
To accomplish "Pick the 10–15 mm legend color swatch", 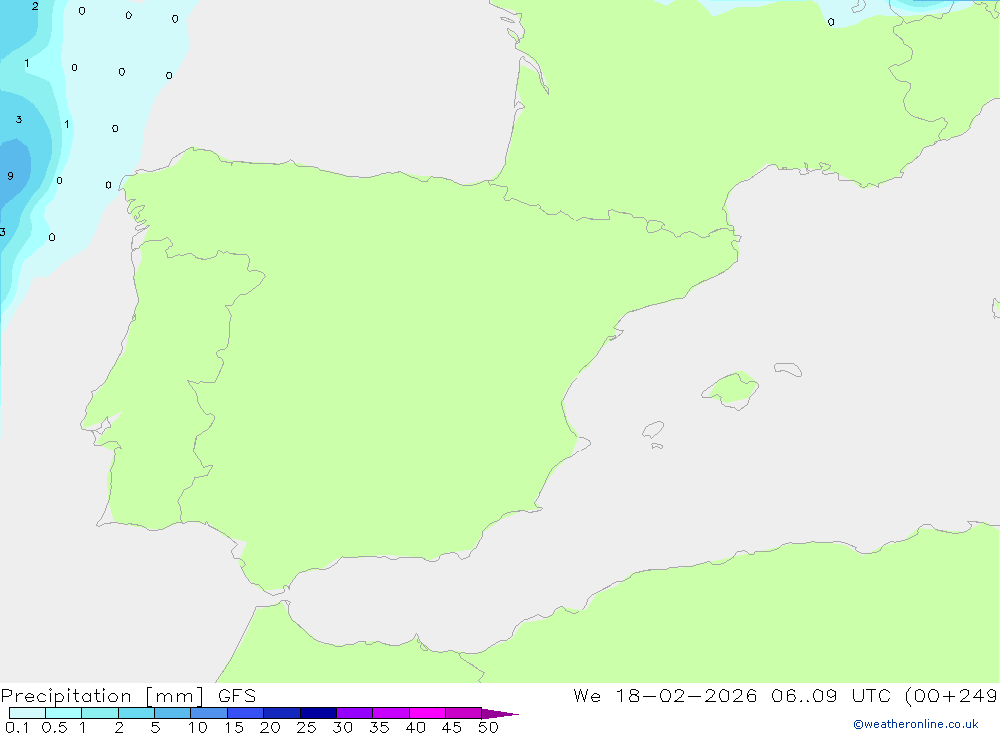I will coord(209,713).
